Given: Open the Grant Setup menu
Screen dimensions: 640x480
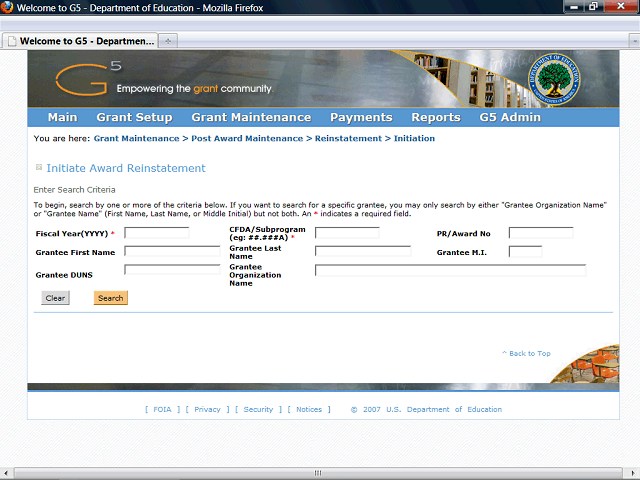Looking at the screenshot, I should (134, 117).
